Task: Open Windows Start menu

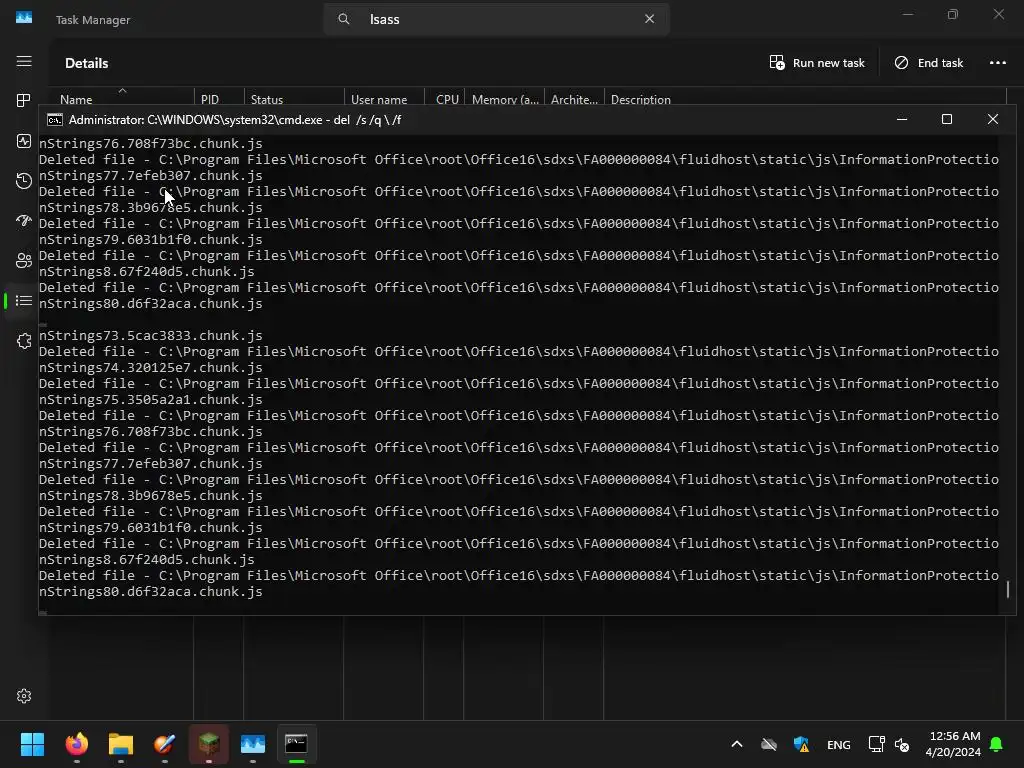Action: pos(32,744)
